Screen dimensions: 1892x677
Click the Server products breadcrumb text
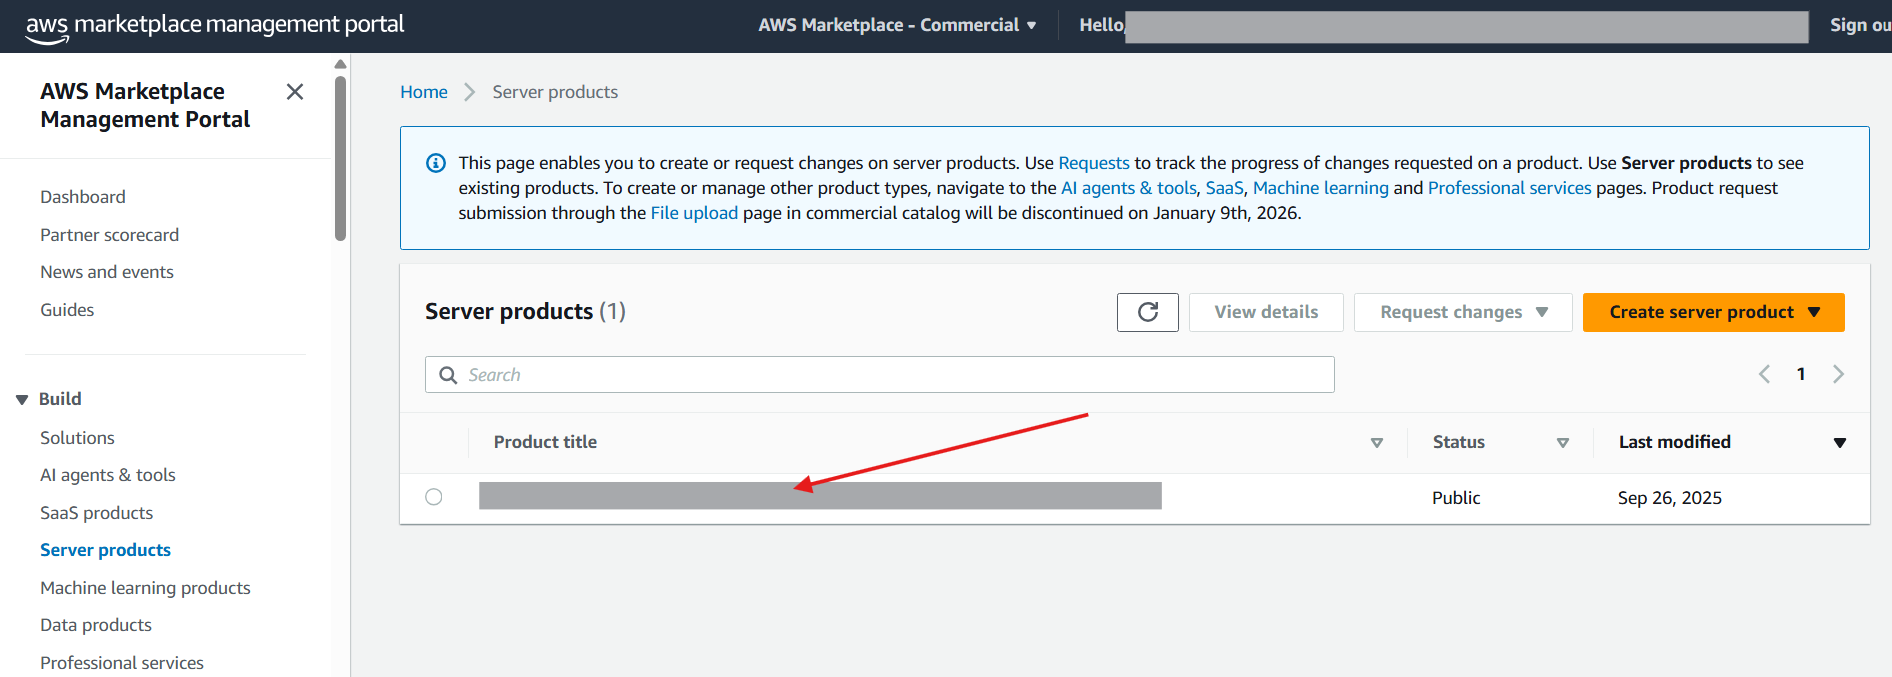pyautogui.click(x=555, y=92)
